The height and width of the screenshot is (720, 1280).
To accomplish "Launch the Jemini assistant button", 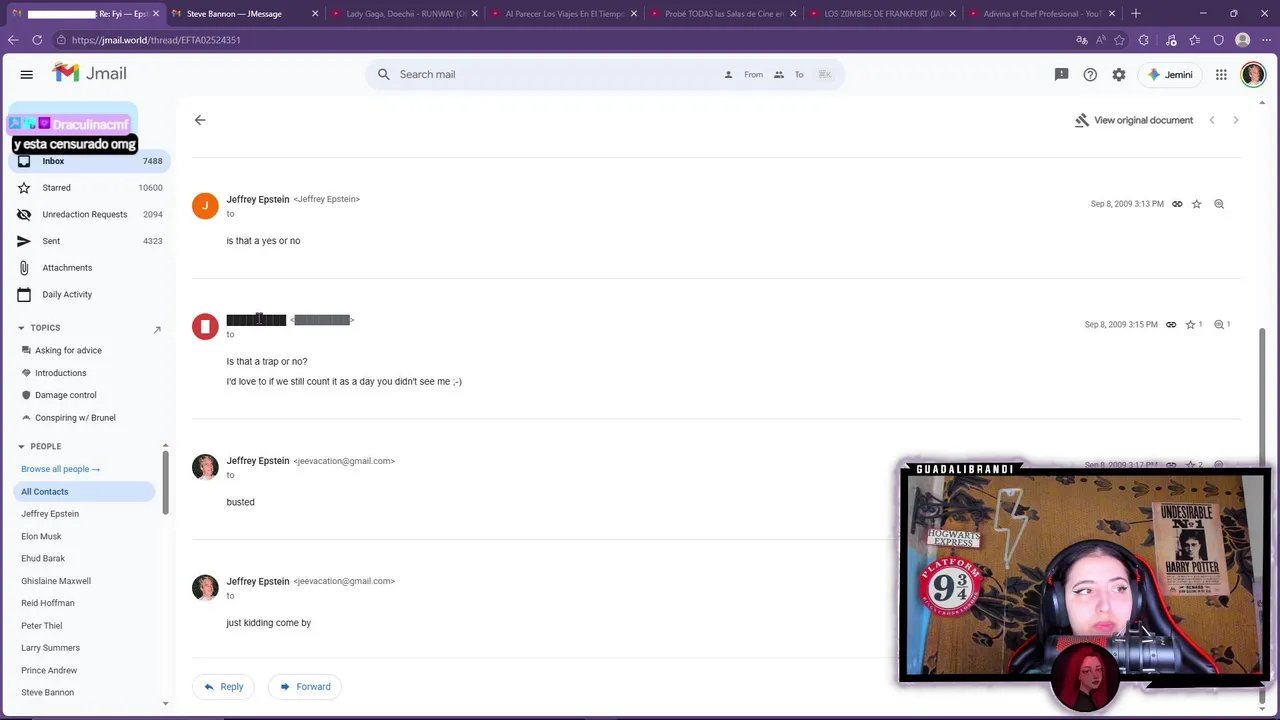I will tap(1170, 74).
